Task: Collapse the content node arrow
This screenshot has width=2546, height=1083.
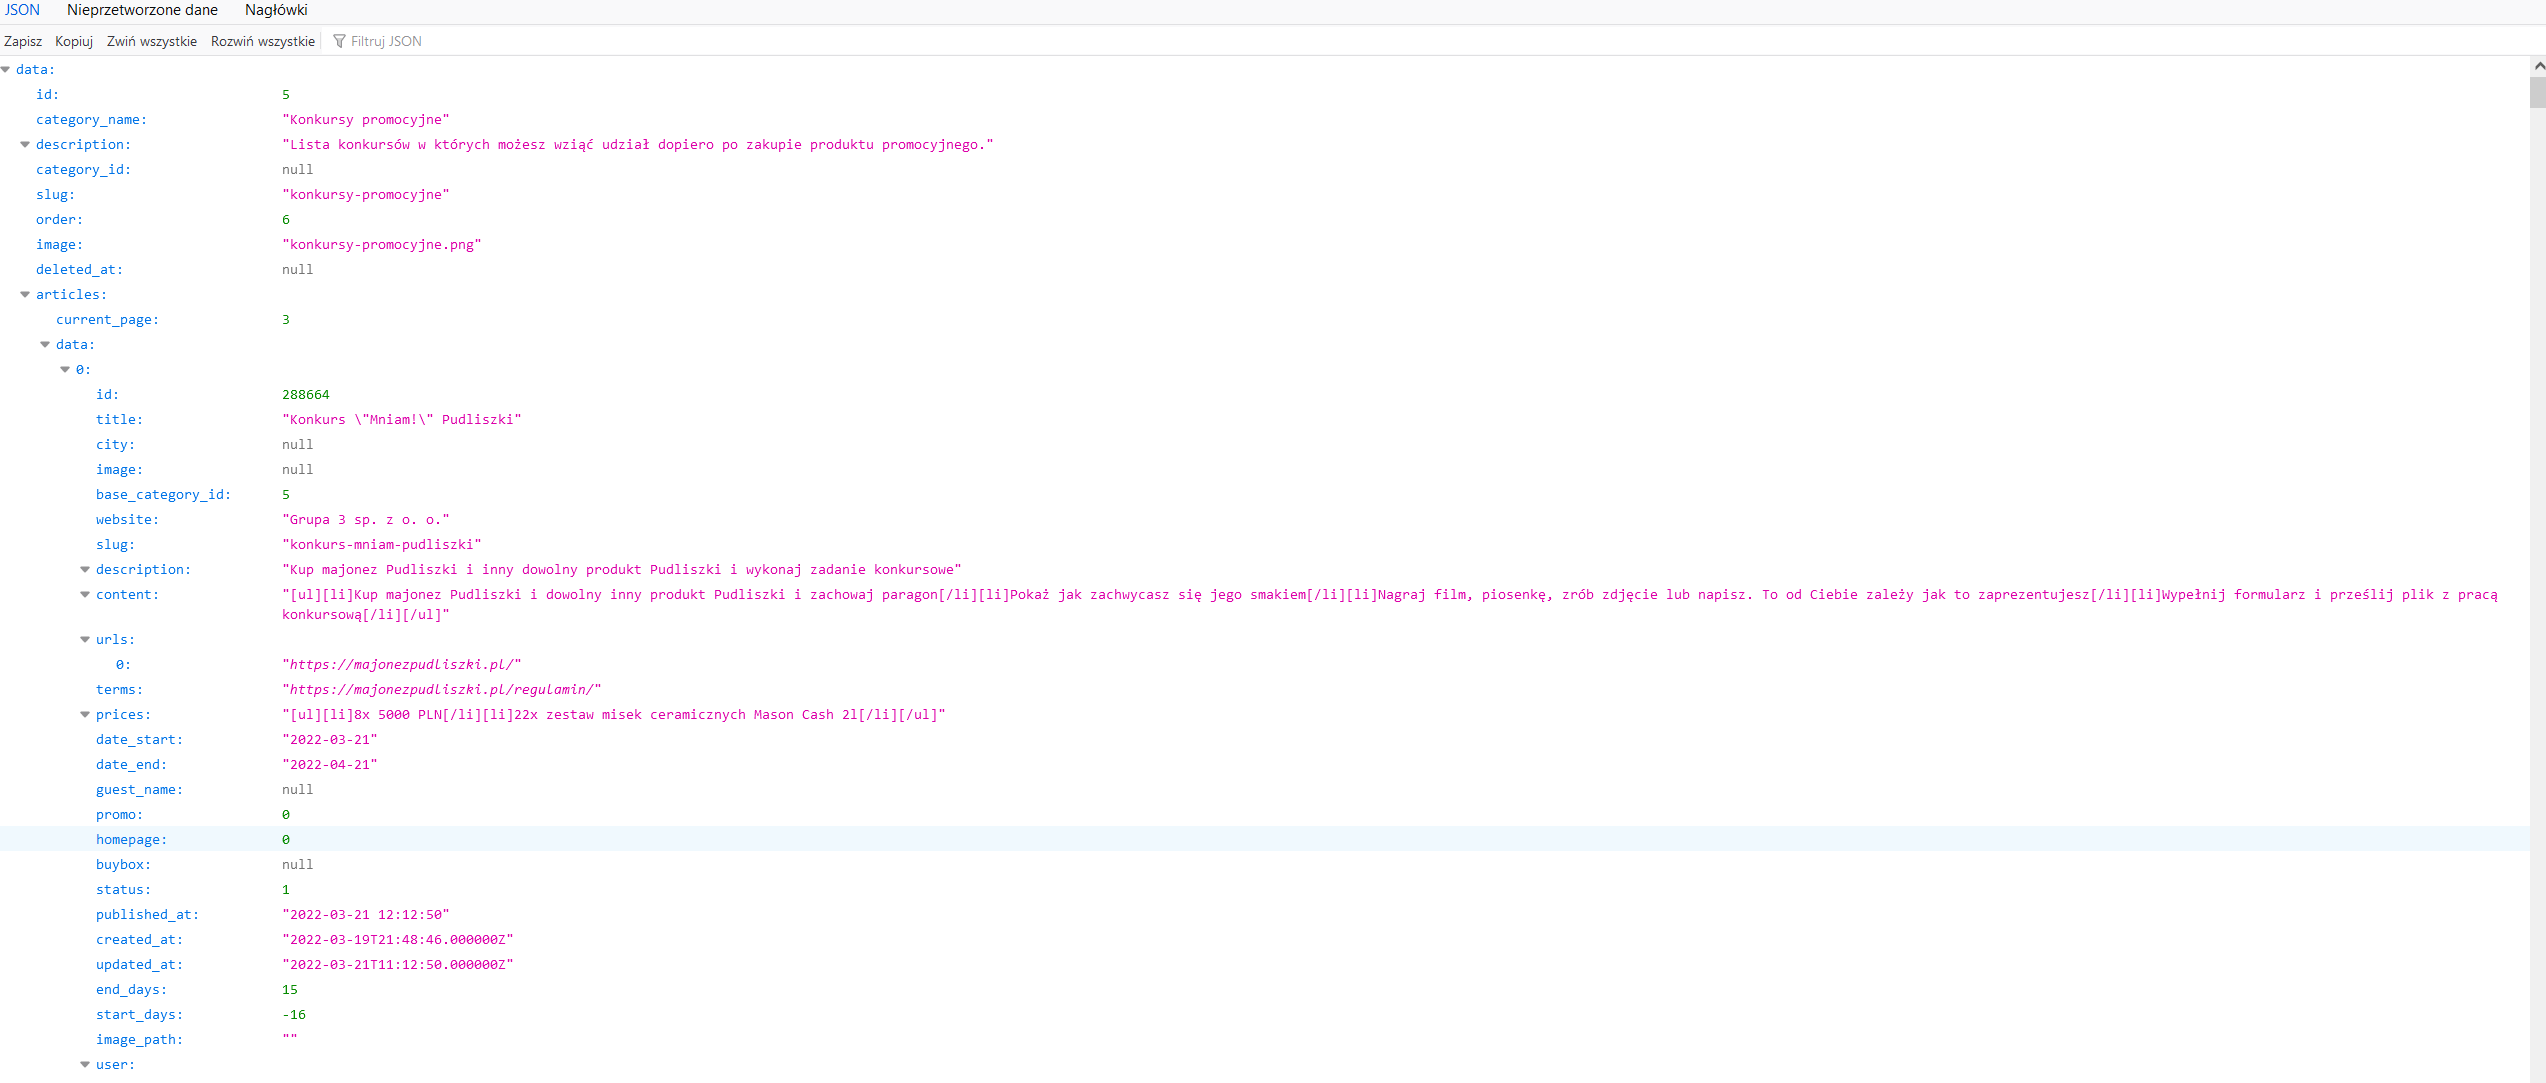Action: (85, 594)
